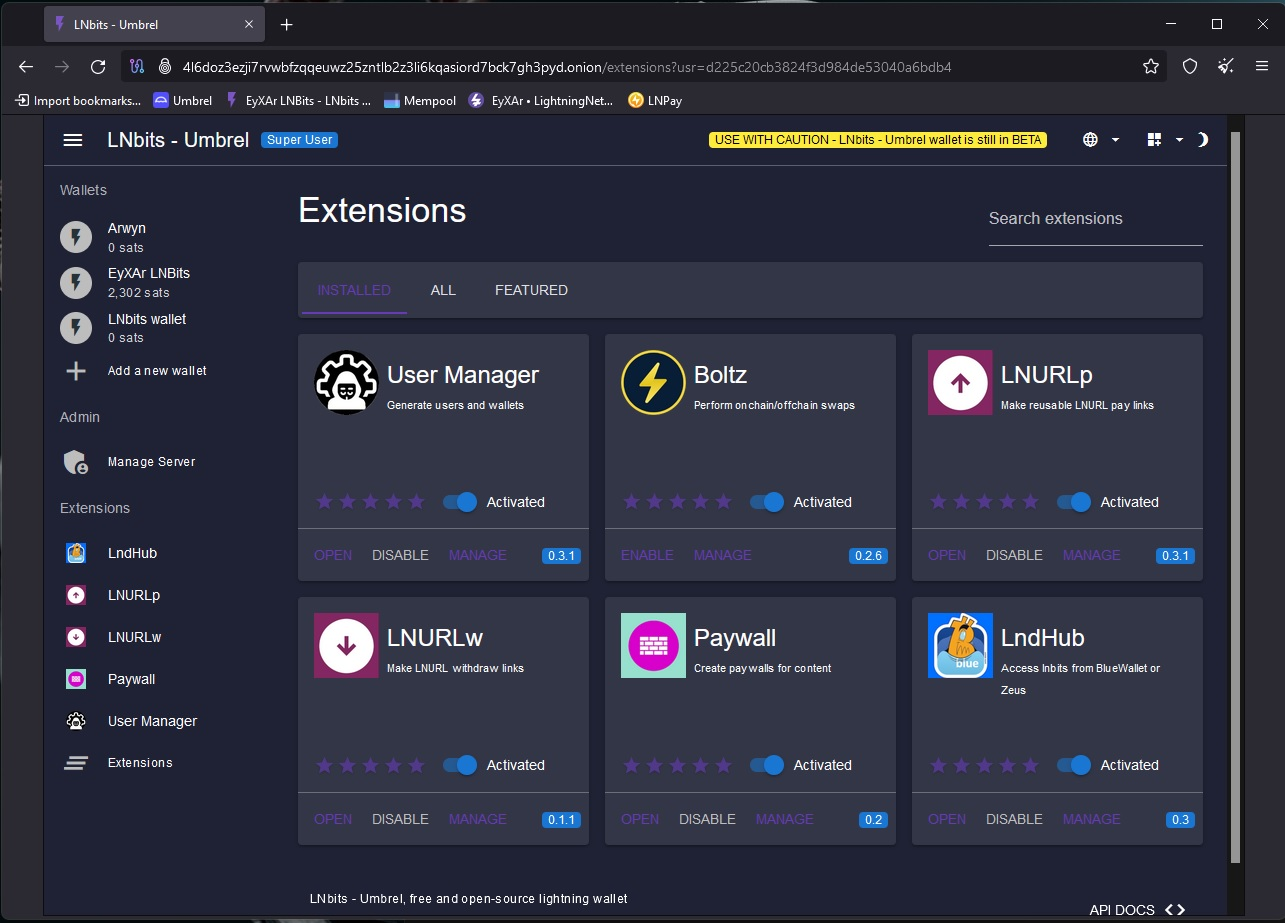Image resolution: width=1285 pixels, height=923 pixels.
Task: Open the LNURLp extension card
Action: click(x=947, y=555)
